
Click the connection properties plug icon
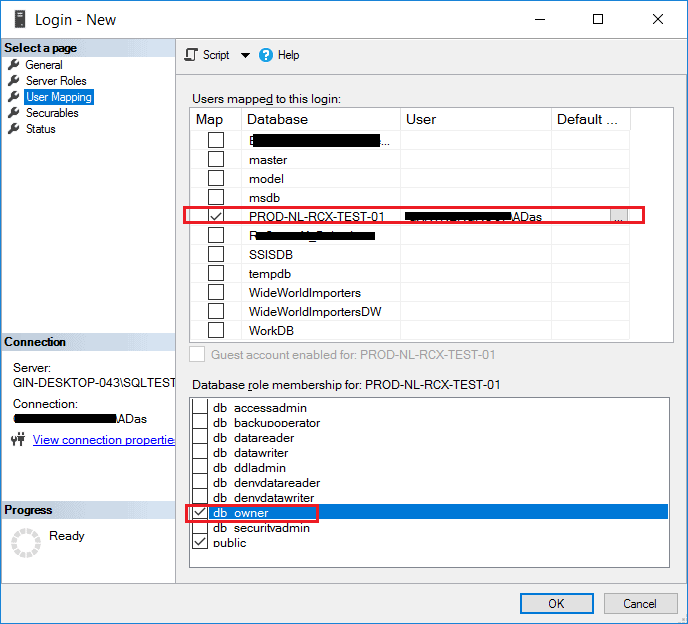(x=18, y=439)
